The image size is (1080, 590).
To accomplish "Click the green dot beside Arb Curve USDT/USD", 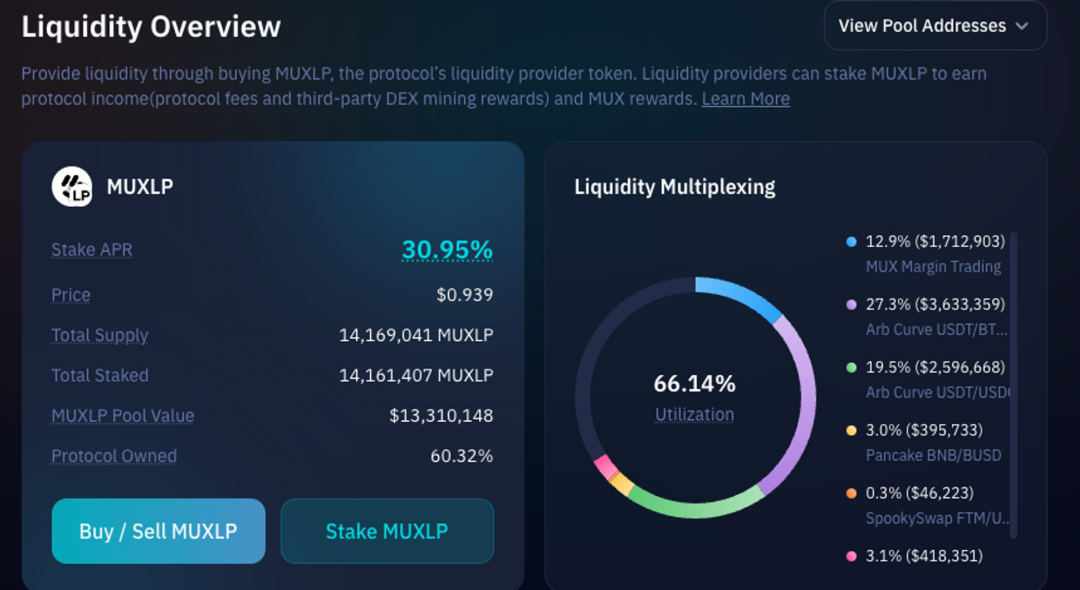I will pos(849,367).
